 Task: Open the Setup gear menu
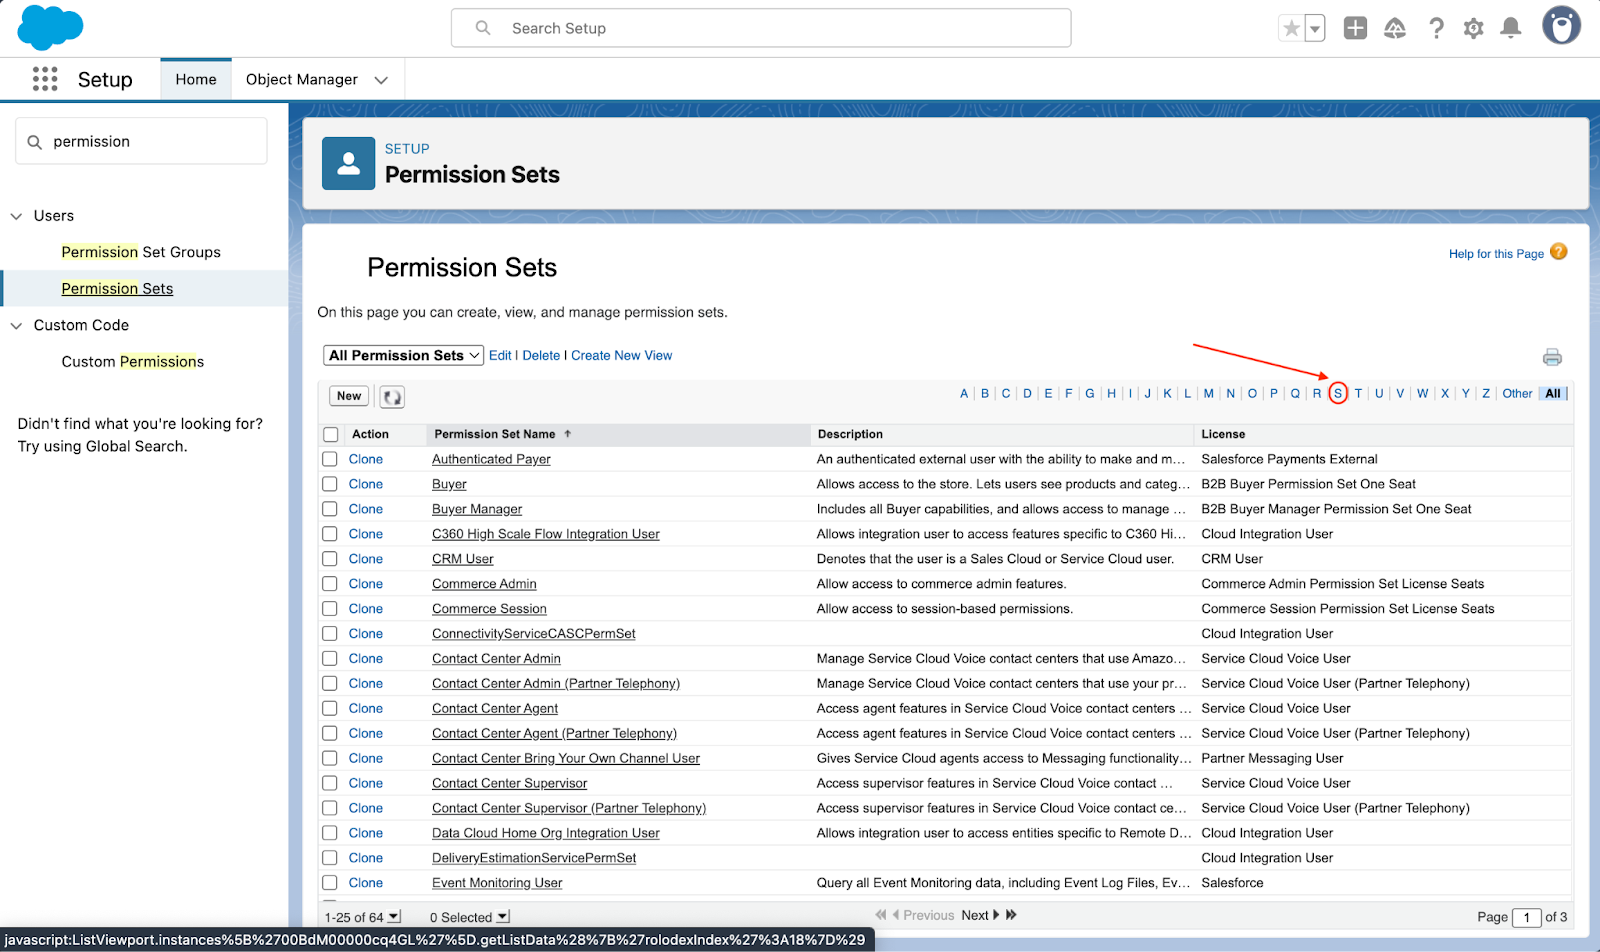[x=1473, y=28]
